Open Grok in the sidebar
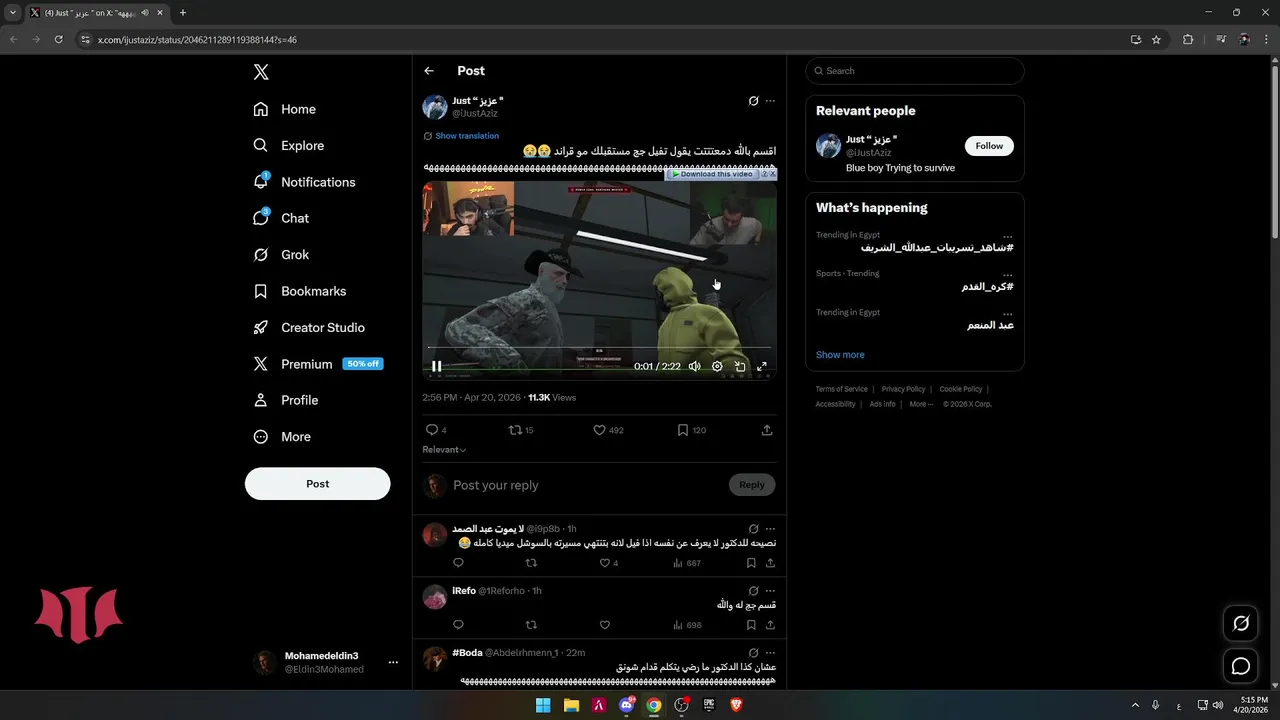 (282, 255)
